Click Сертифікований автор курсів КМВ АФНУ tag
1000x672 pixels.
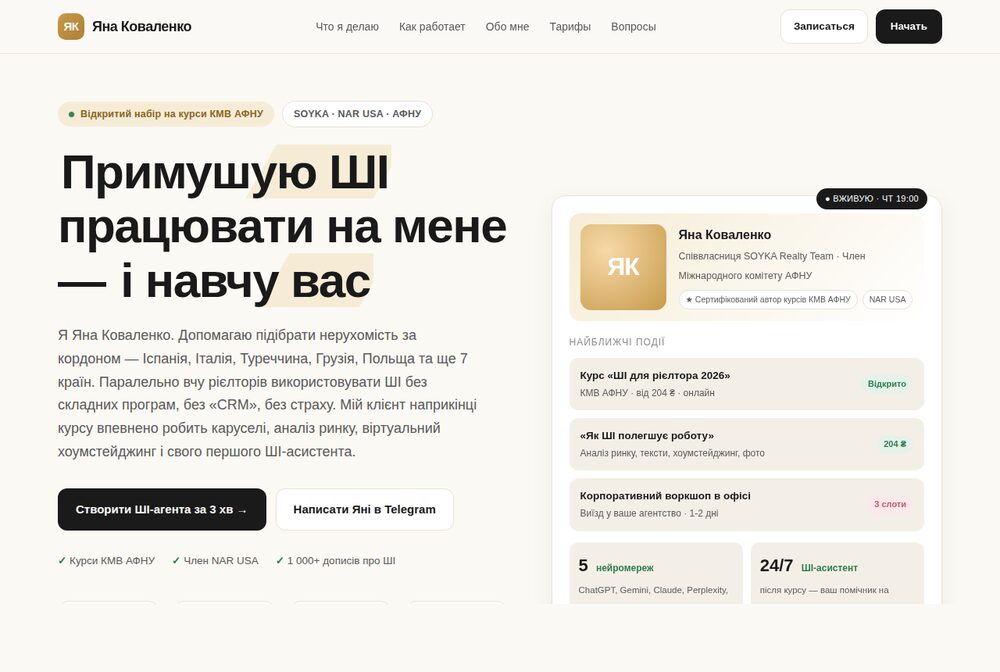pos(768,300)
